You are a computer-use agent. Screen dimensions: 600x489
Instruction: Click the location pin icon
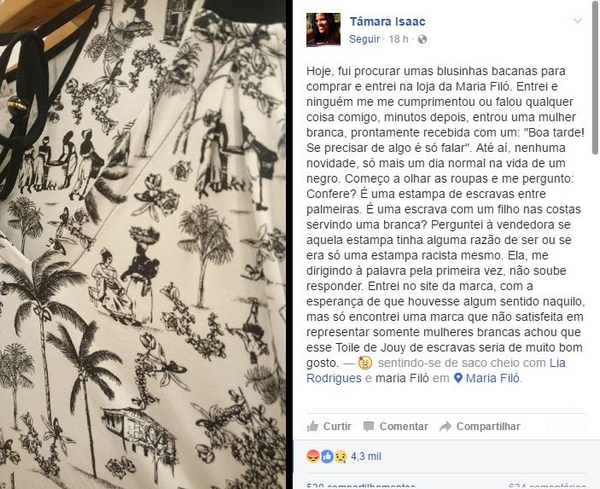point(458,378)
